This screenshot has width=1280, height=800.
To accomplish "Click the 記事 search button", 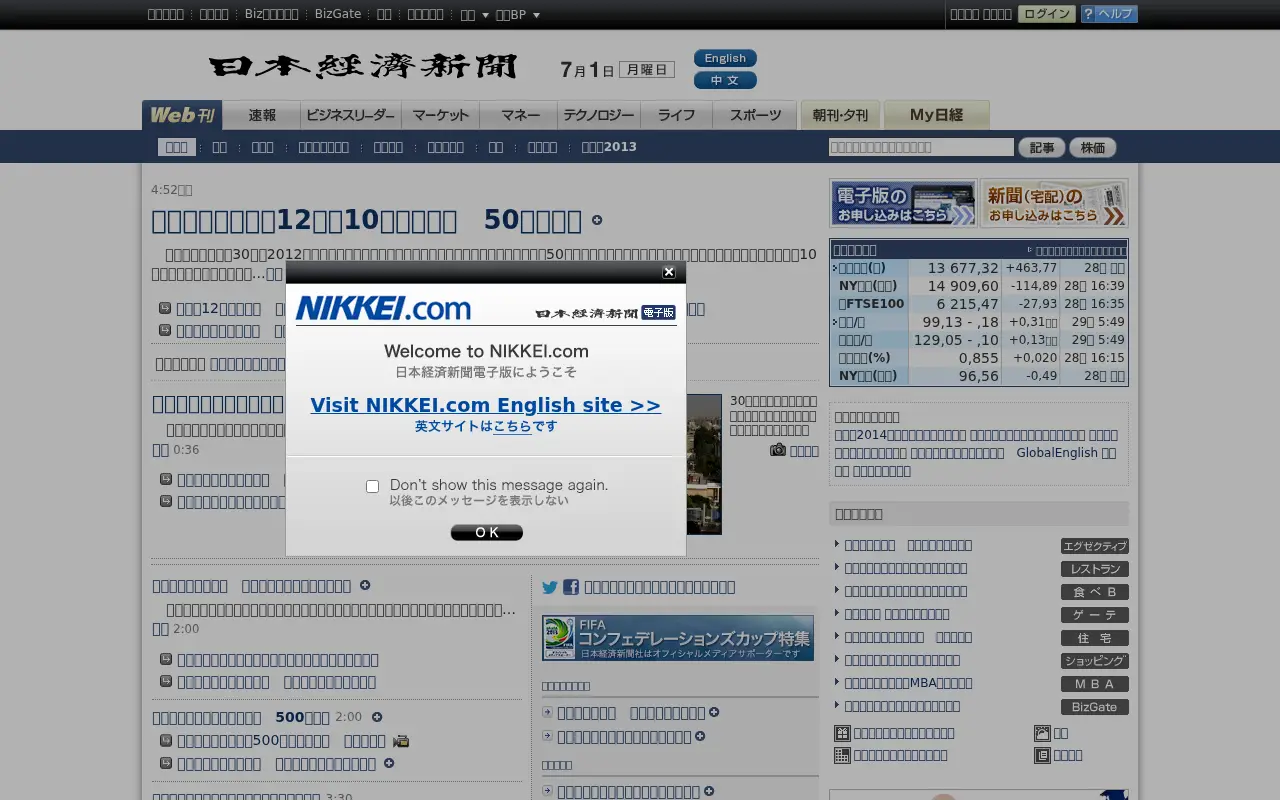I will click(x=1042, y=147).
